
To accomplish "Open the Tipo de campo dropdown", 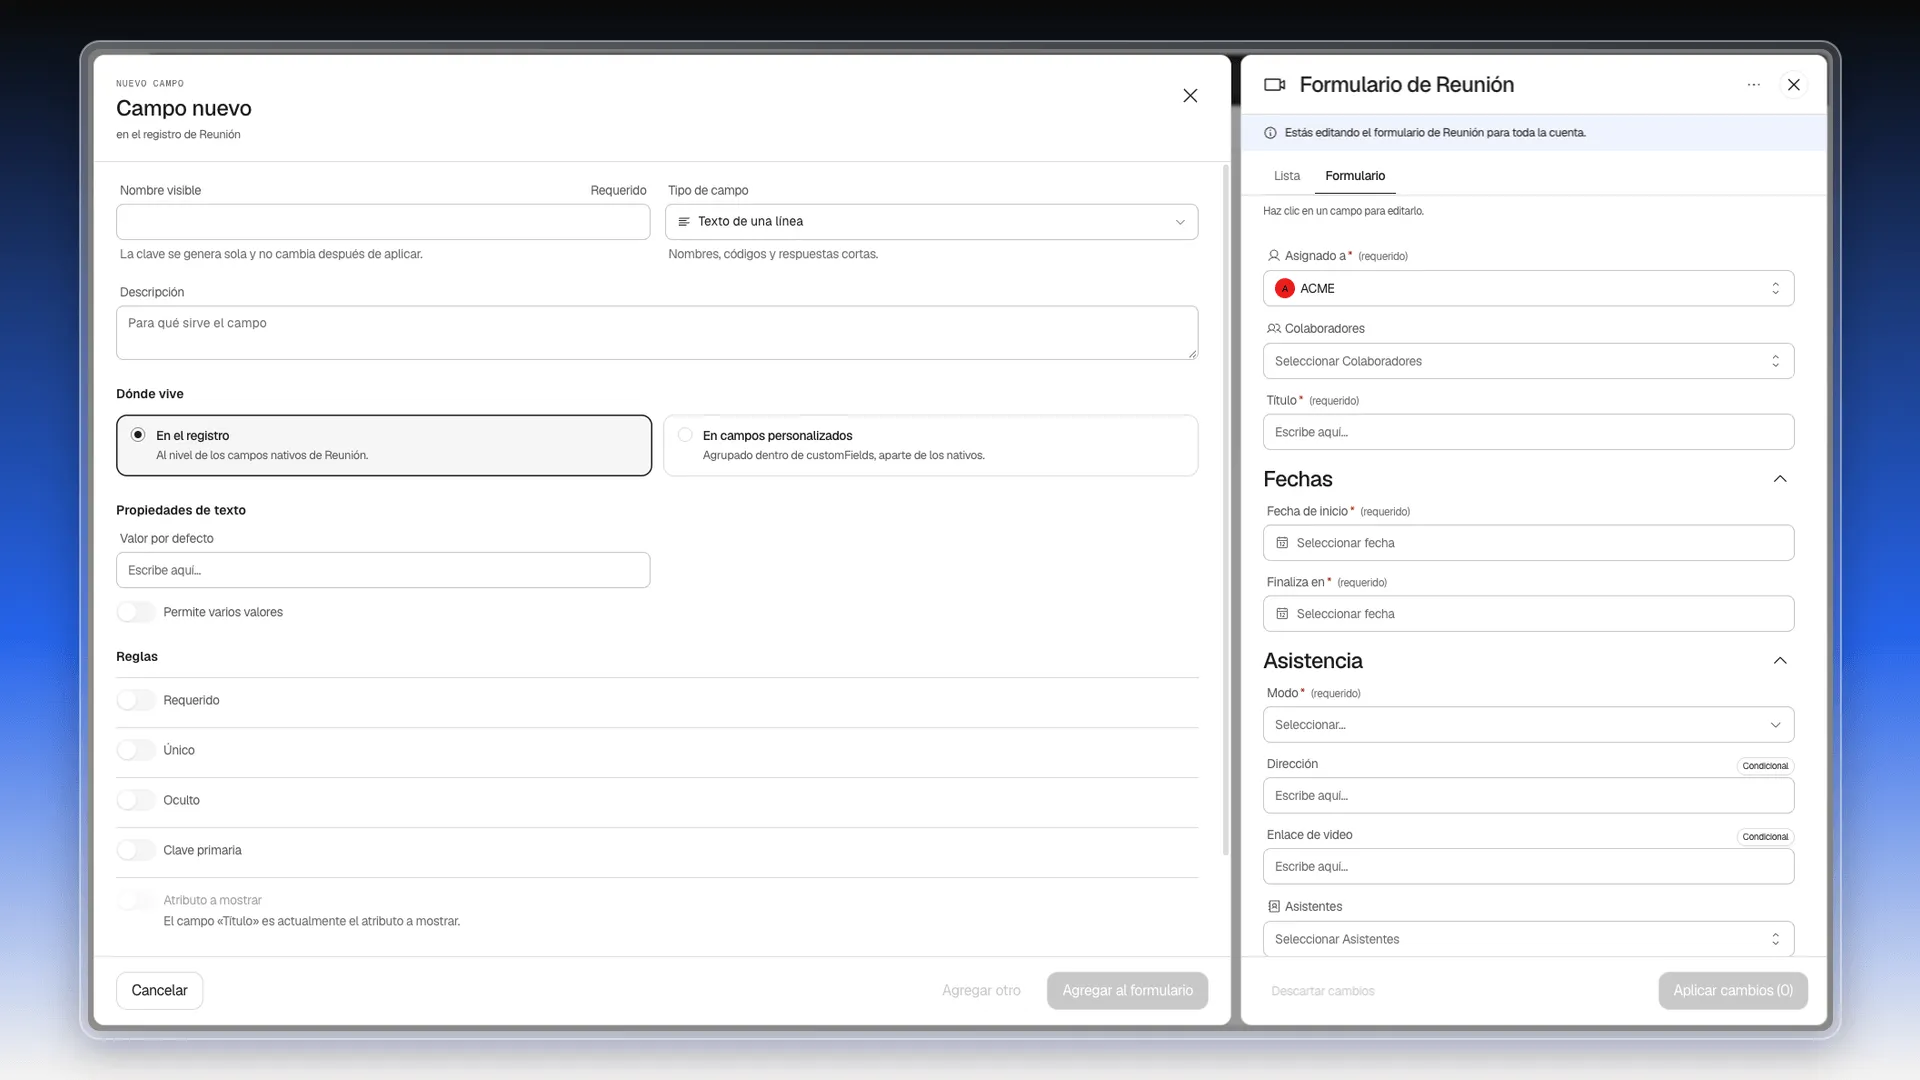I will (x=931, y=222).
